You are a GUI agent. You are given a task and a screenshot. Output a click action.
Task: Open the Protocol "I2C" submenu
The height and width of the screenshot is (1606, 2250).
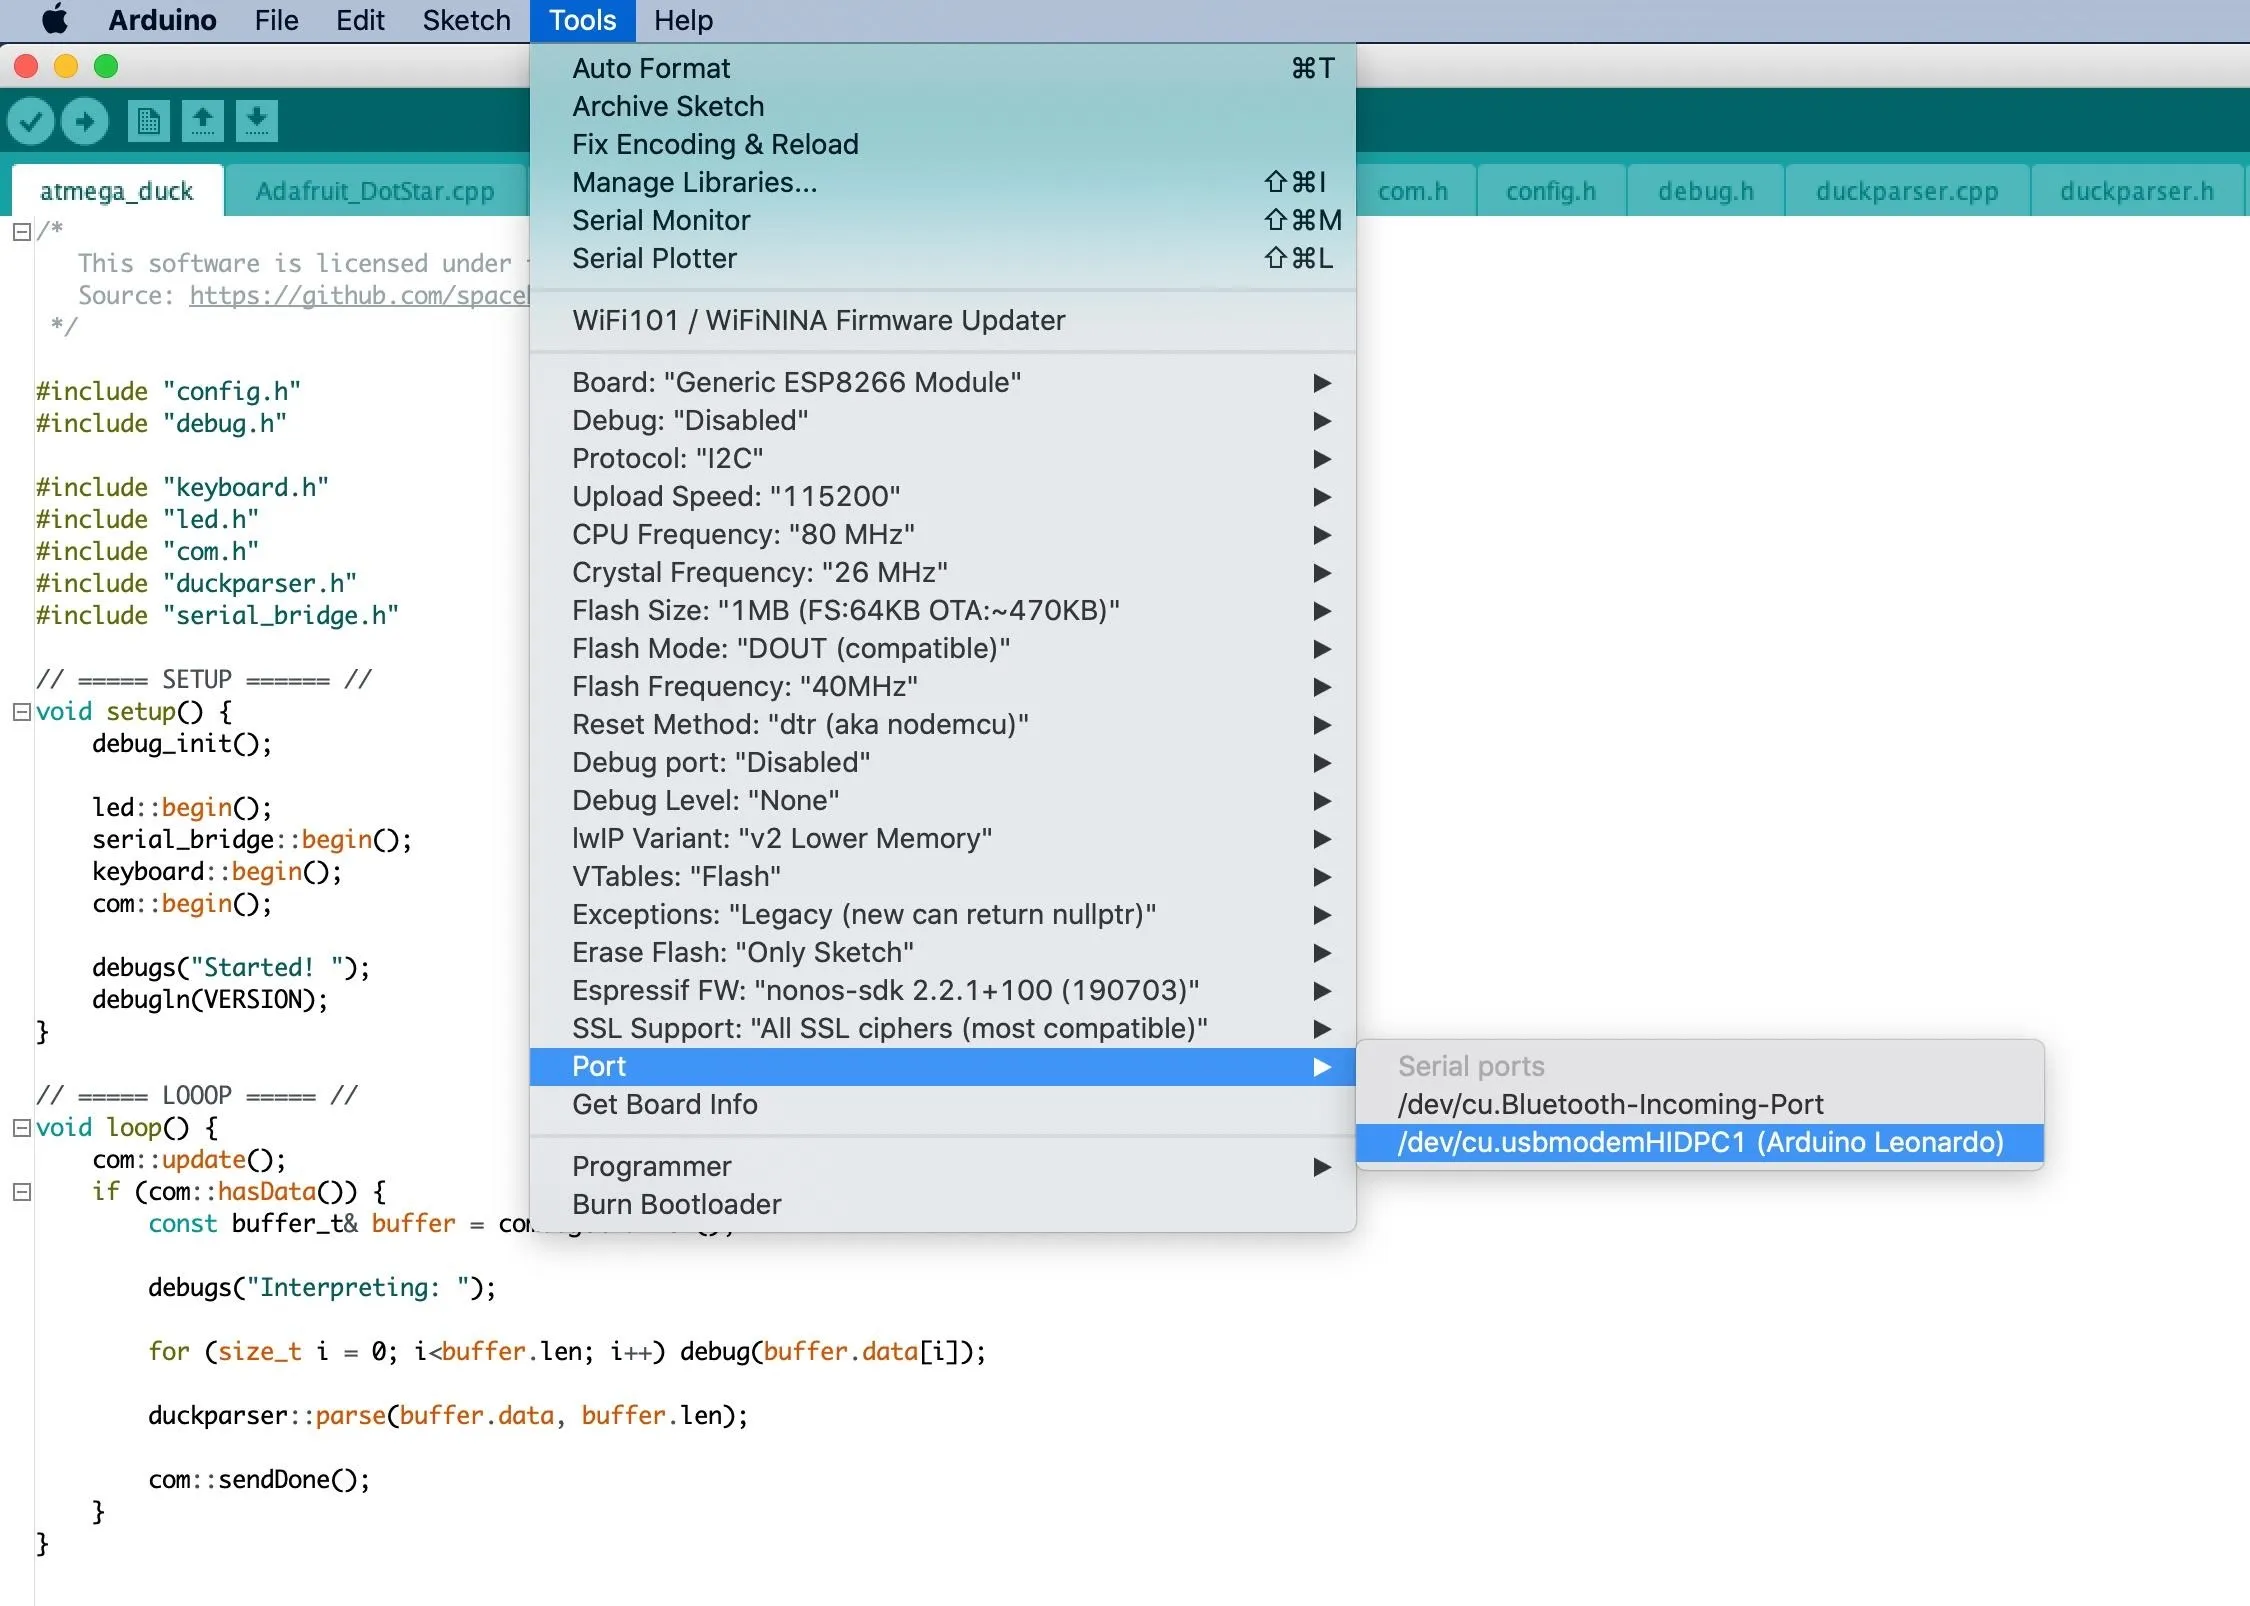[x=943, y=459]
